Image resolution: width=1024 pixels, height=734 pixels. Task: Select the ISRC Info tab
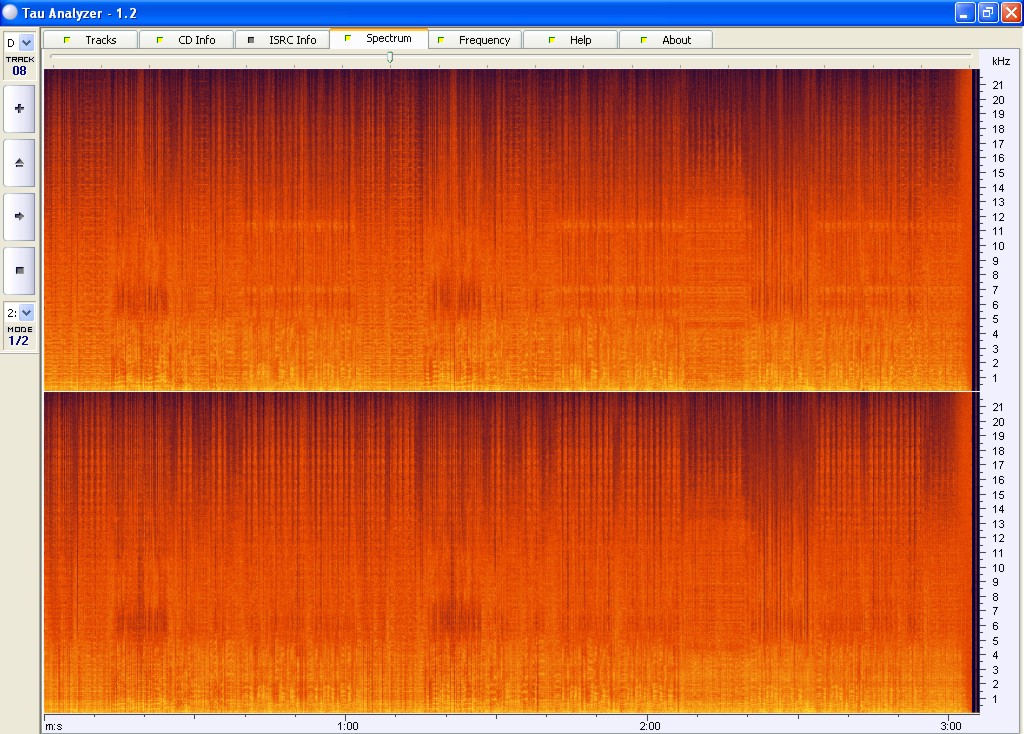[x=282, y=40]
